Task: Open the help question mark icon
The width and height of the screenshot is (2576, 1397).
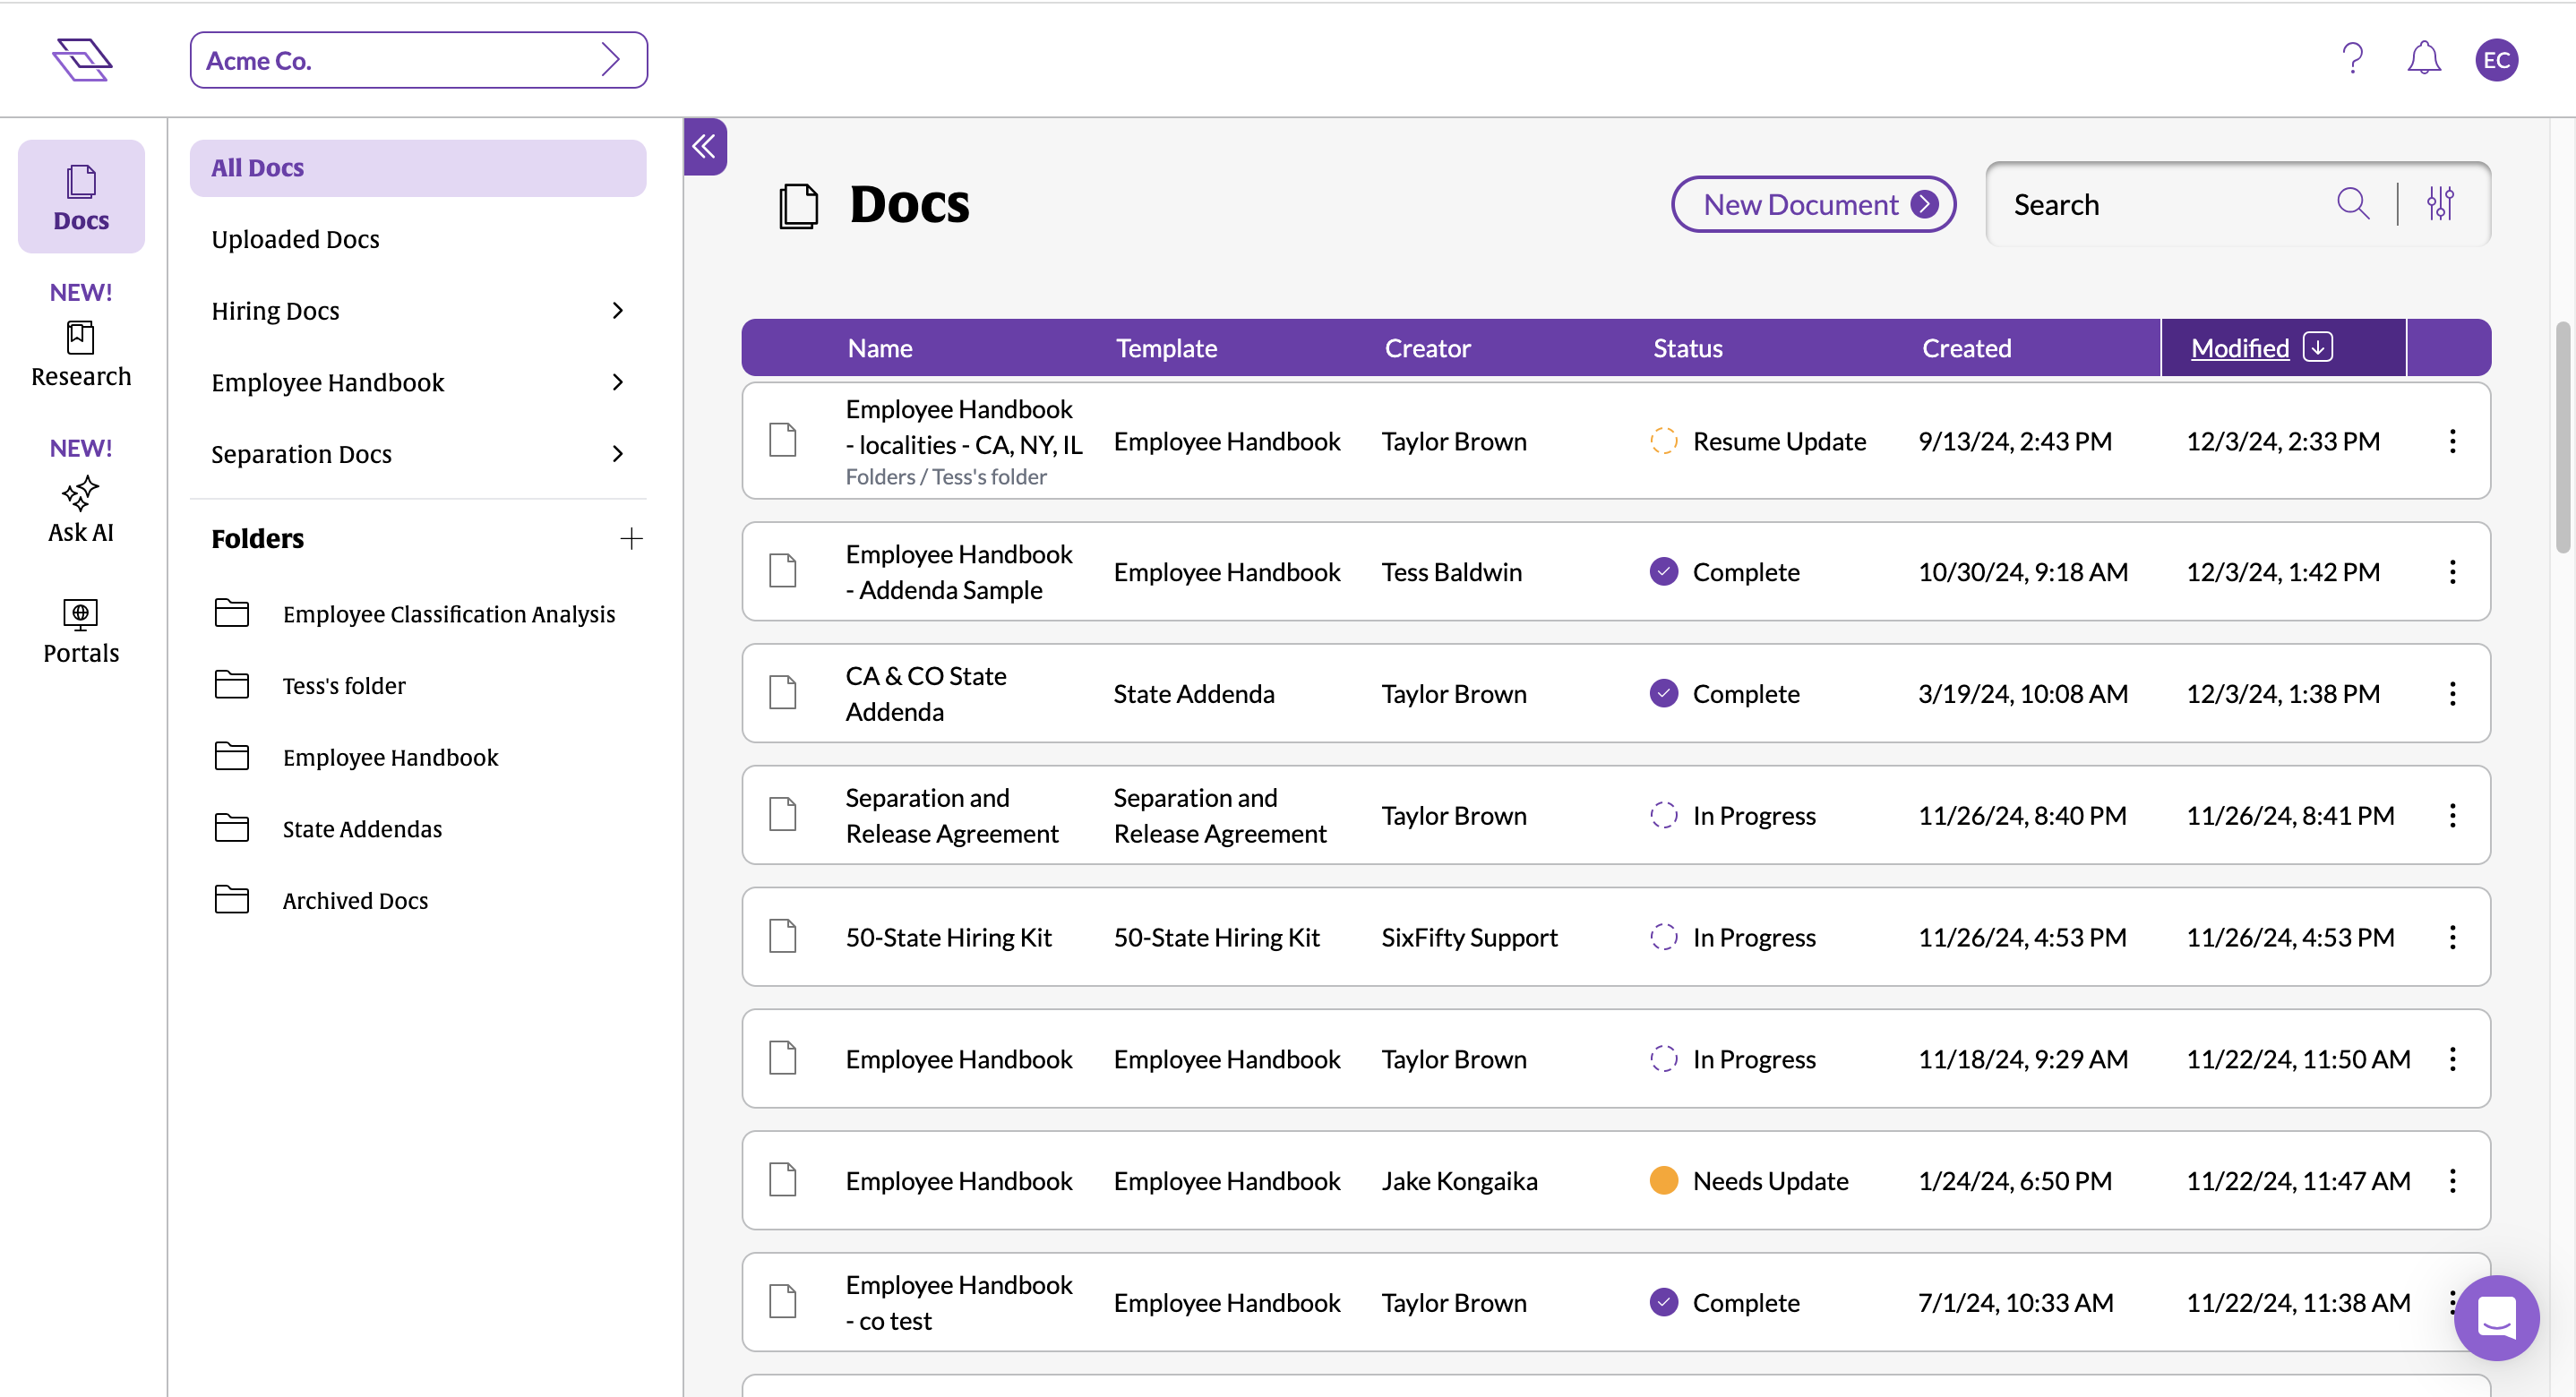Action: point(2352,59)
